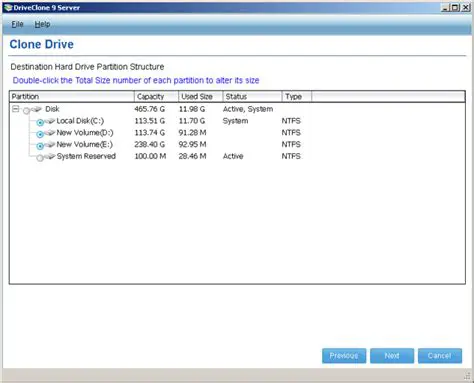Click the 91.28 M used size value
Viewport: 474px width, 383px height.
click(x=192, y=132)
